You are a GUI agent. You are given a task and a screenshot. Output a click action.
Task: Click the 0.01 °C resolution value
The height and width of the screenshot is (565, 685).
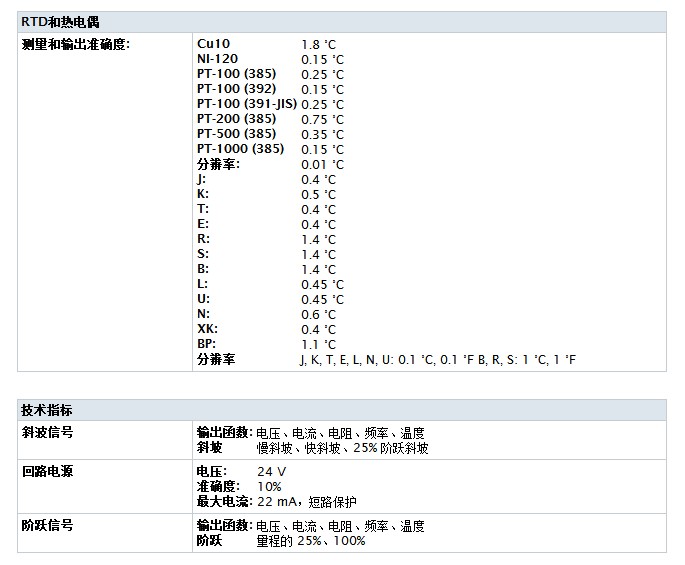pyautogui.click(x=322, y=164)
